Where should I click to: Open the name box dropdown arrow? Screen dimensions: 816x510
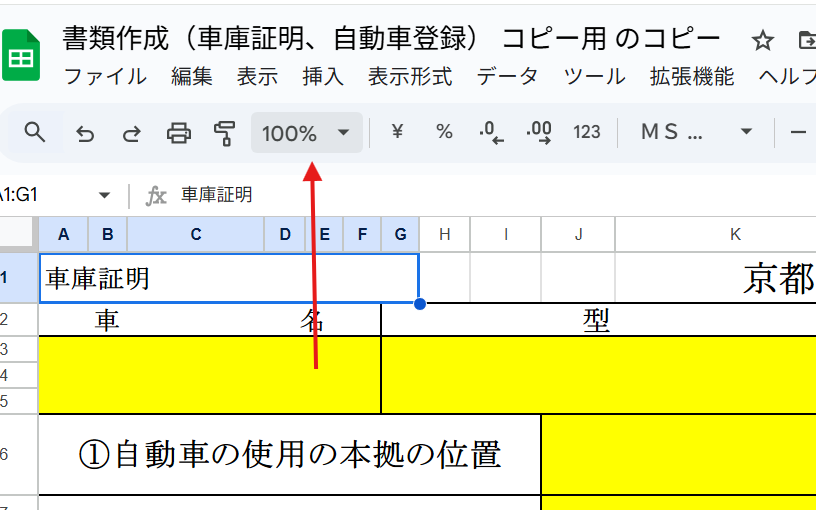(x=104, y=195)
